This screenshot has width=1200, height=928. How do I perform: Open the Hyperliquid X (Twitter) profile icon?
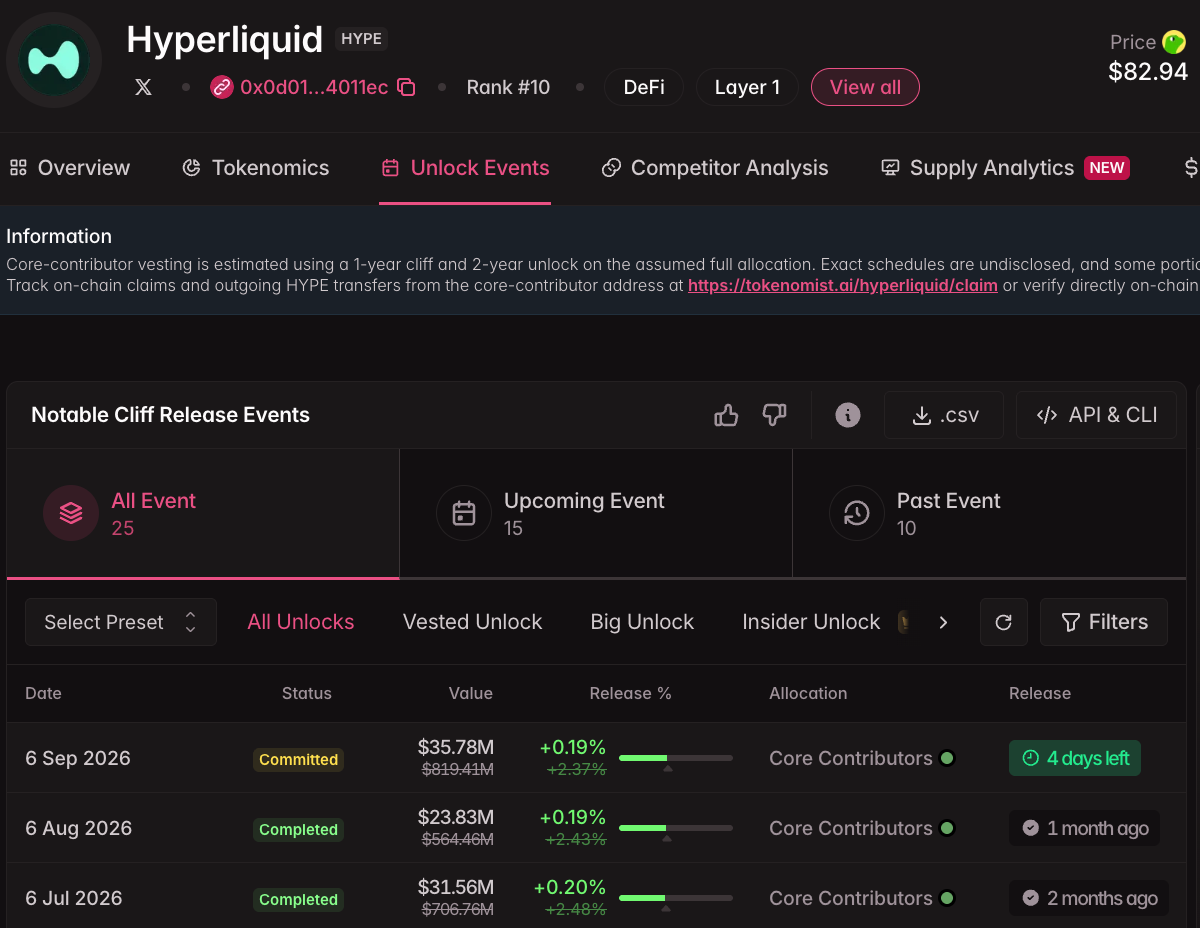(x=143, y=87)
